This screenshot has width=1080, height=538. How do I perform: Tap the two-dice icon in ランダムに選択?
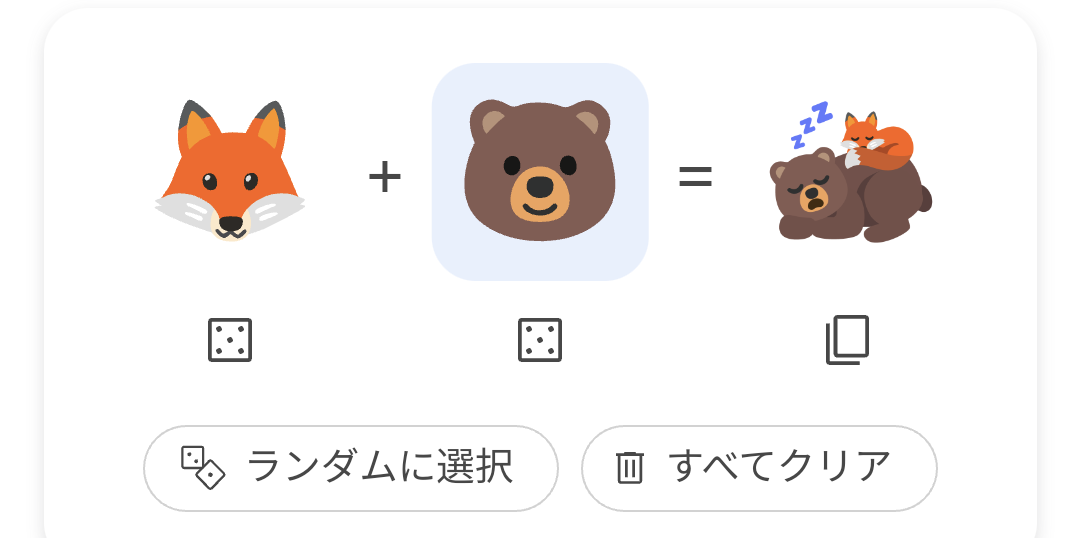point(203,468)
